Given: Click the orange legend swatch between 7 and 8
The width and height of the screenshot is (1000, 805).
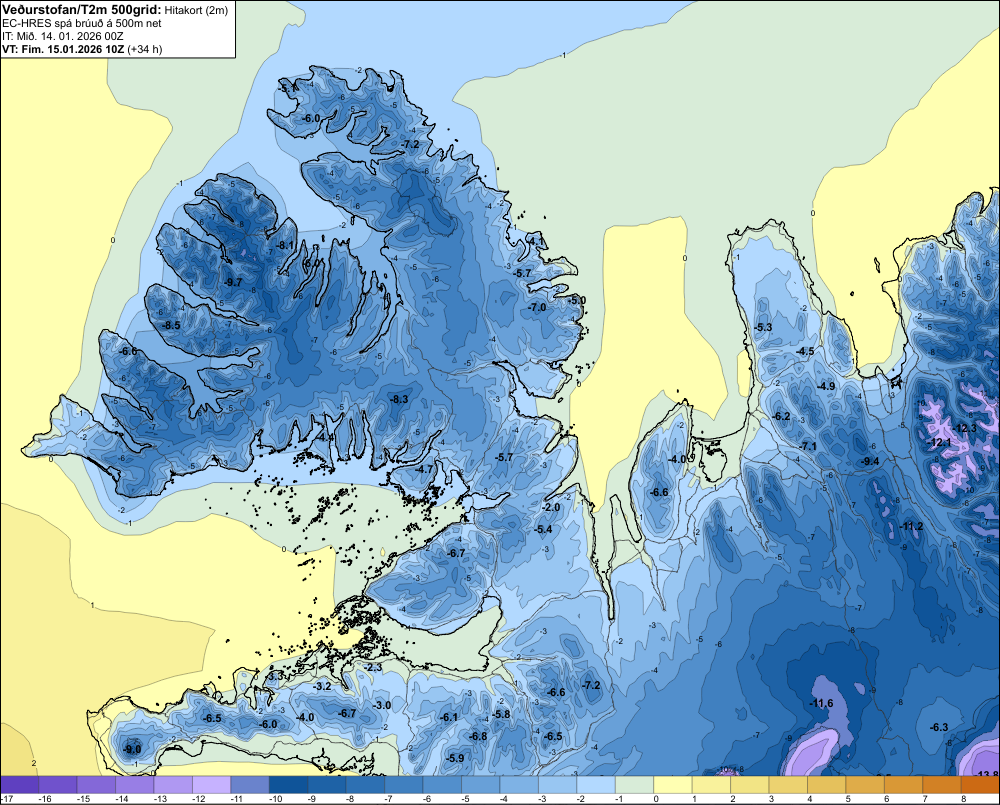Looking at the screenshot, I should tap(941, 785).
